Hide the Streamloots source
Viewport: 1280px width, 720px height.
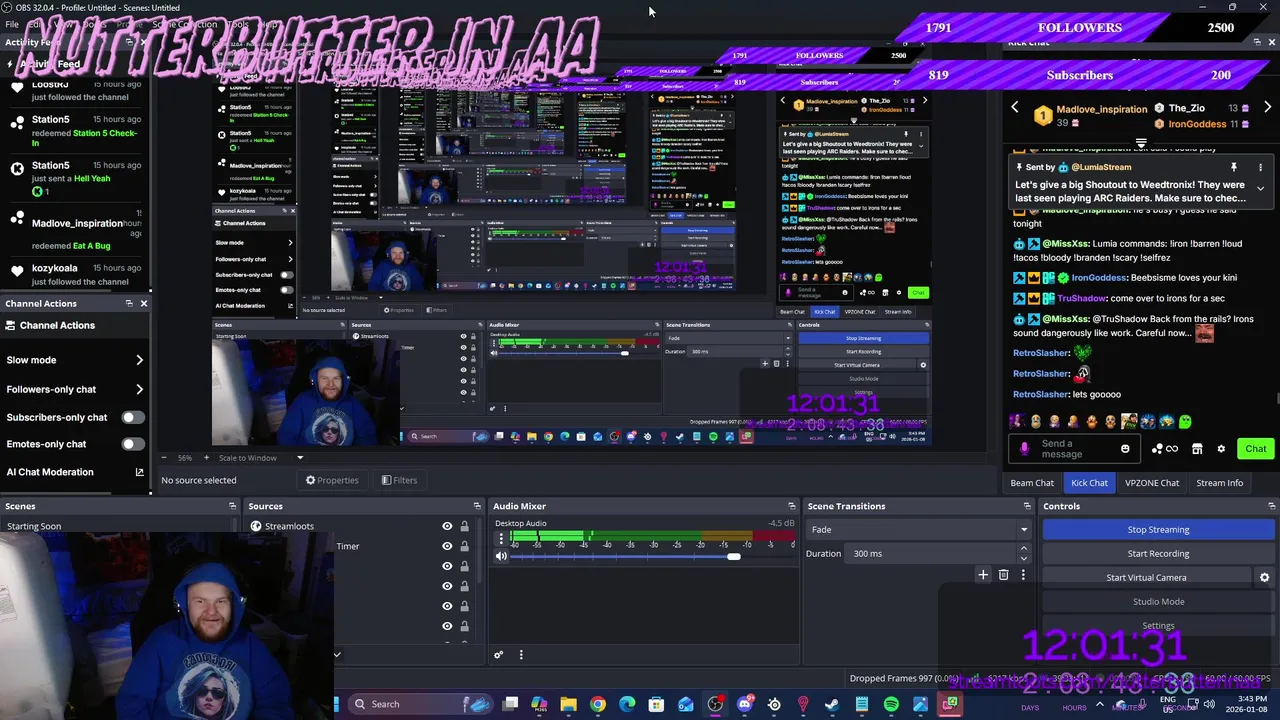[x=447, y=526]
